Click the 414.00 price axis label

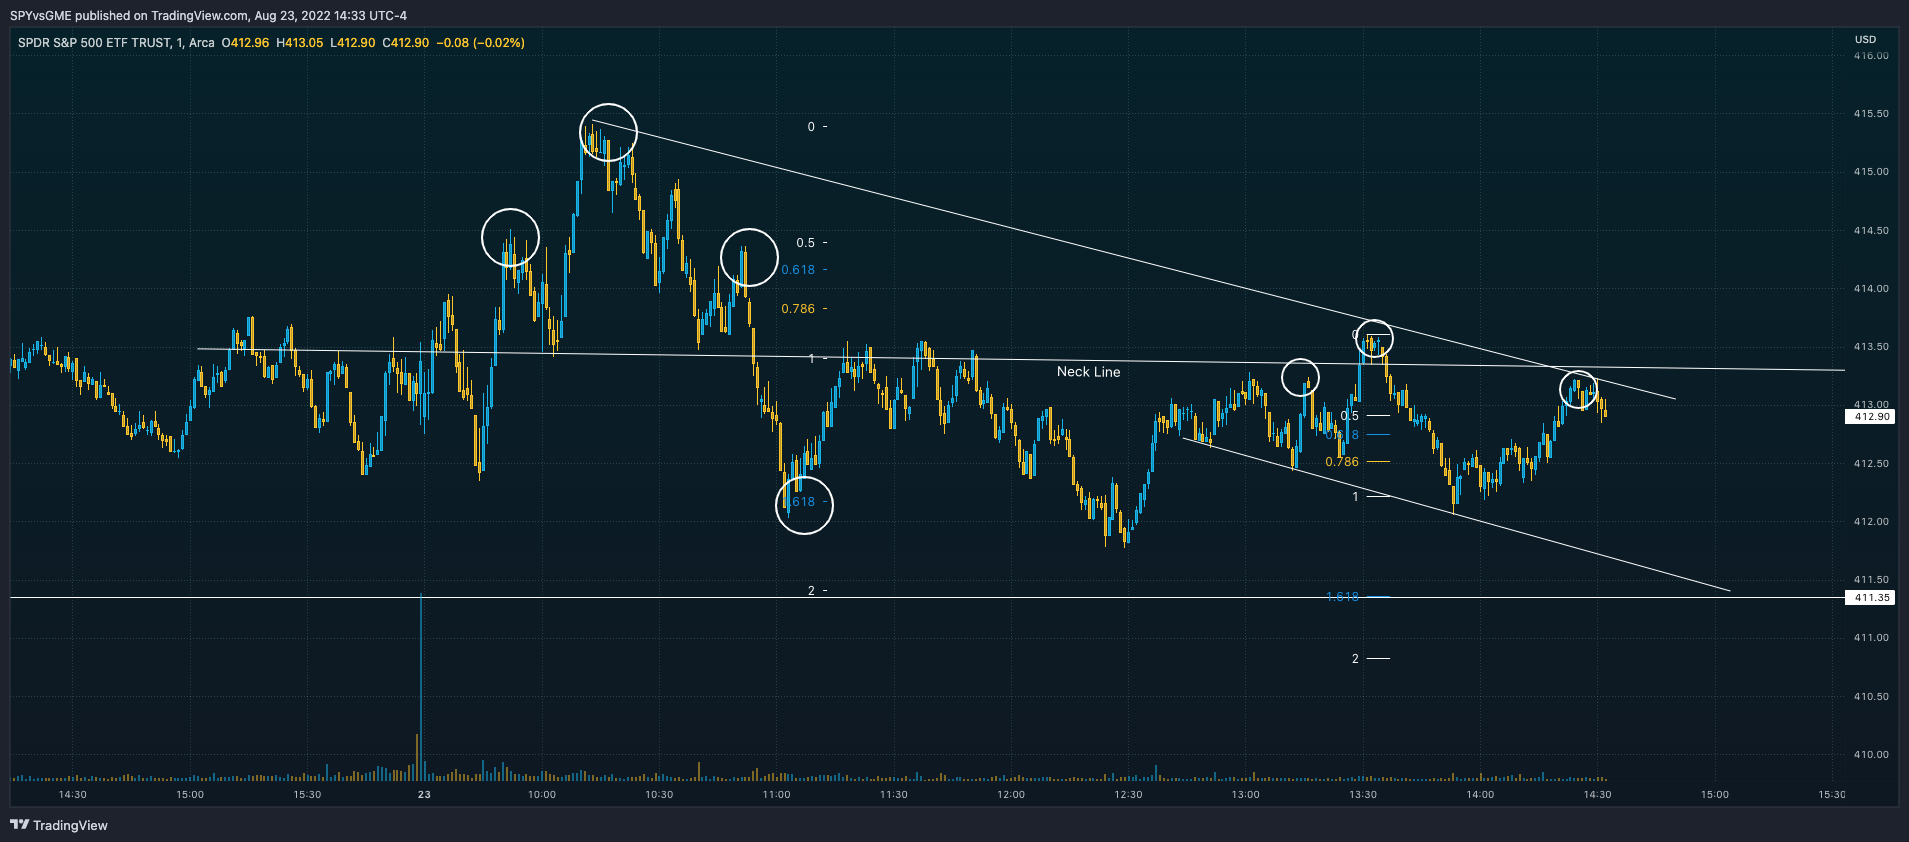[x=1871, y=289]
